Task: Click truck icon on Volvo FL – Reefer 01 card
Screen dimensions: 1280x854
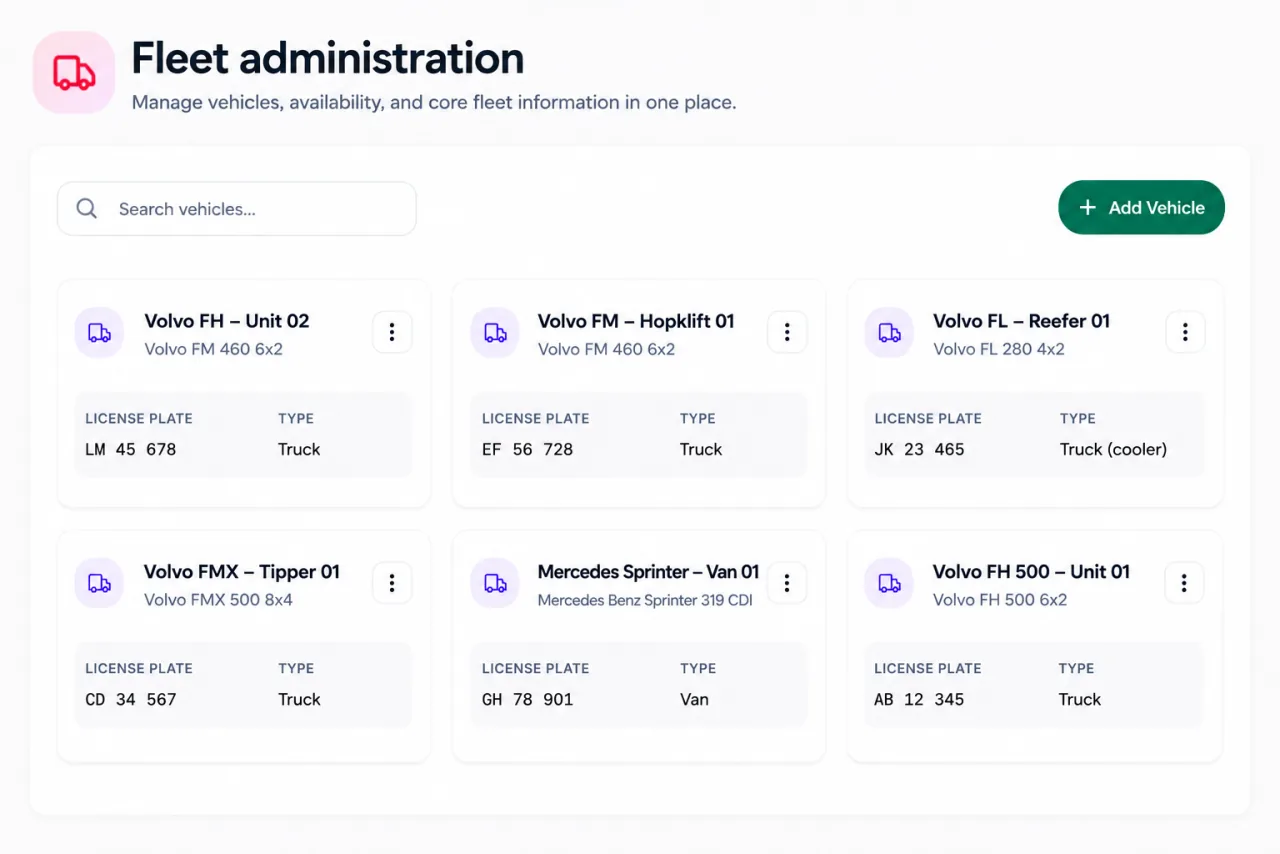Action: [889, 333]
